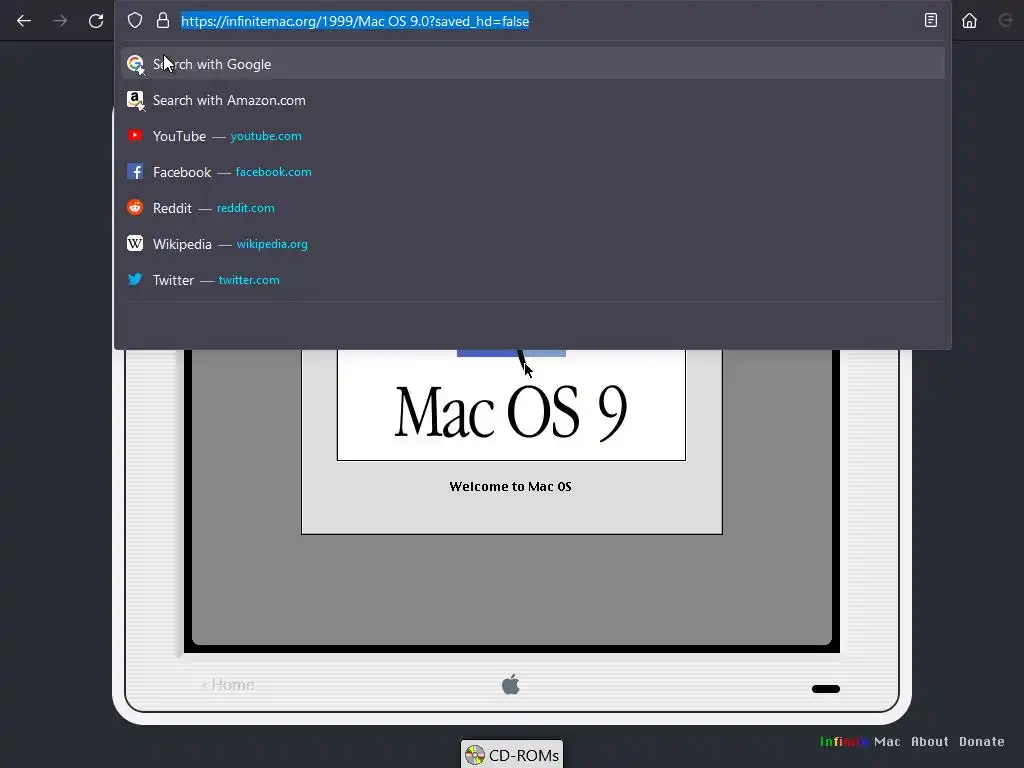Click the Wikipedia W logo icon

135,244
